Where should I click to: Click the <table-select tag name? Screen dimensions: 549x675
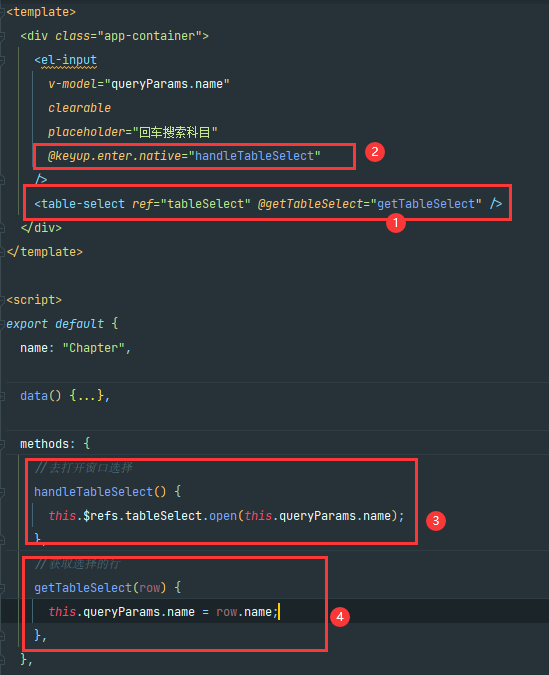pos(83,204)
